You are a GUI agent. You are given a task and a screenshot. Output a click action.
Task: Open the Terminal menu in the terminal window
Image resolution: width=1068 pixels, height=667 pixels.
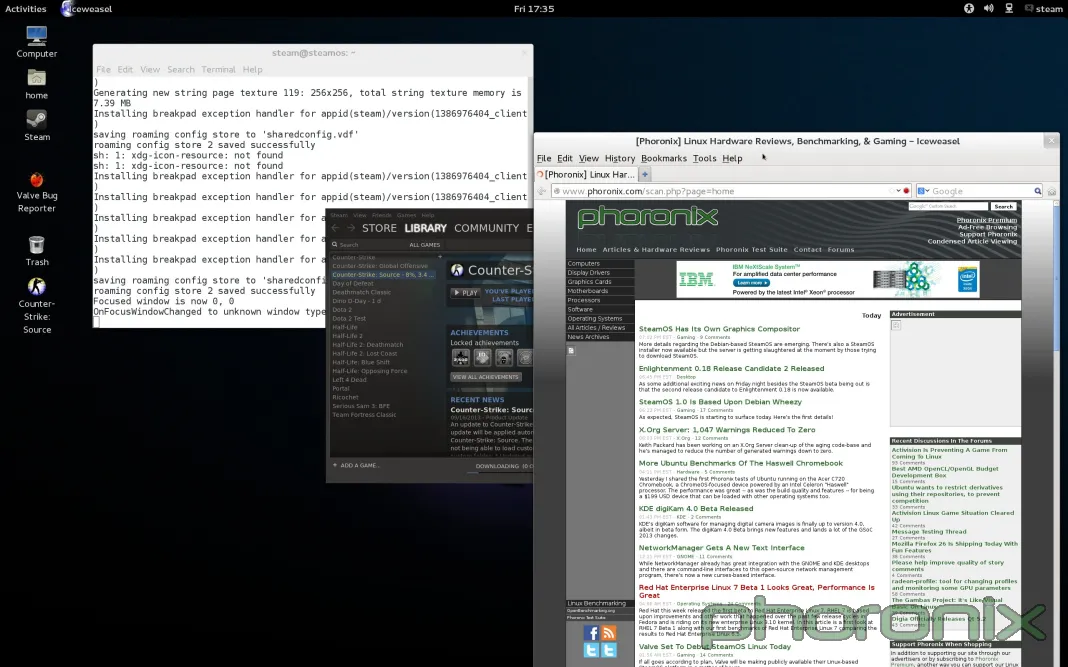(218, 70)
